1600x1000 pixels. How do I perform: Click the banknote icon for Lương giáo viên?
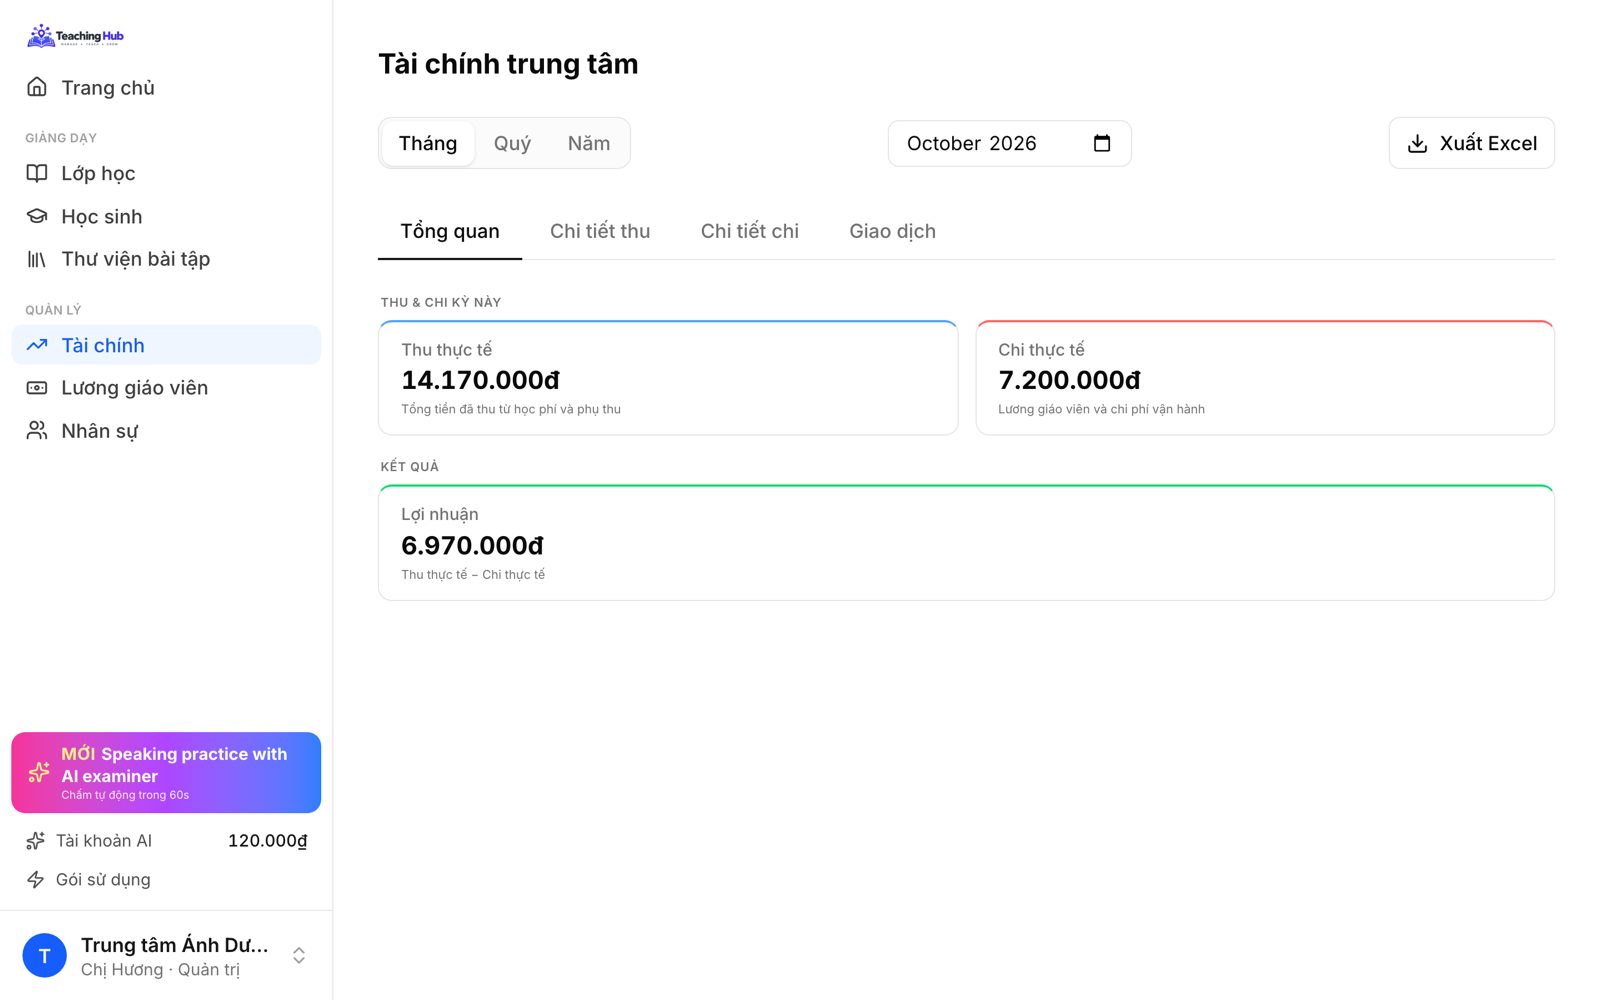[x=37, y=388]
